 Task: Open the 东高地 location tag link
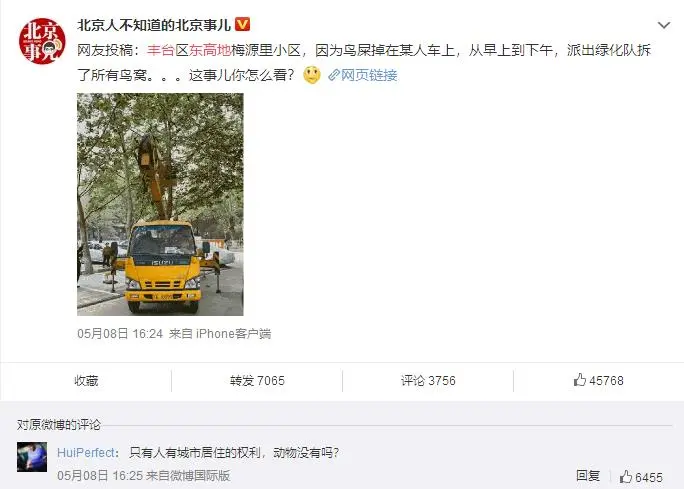(209, 51)
